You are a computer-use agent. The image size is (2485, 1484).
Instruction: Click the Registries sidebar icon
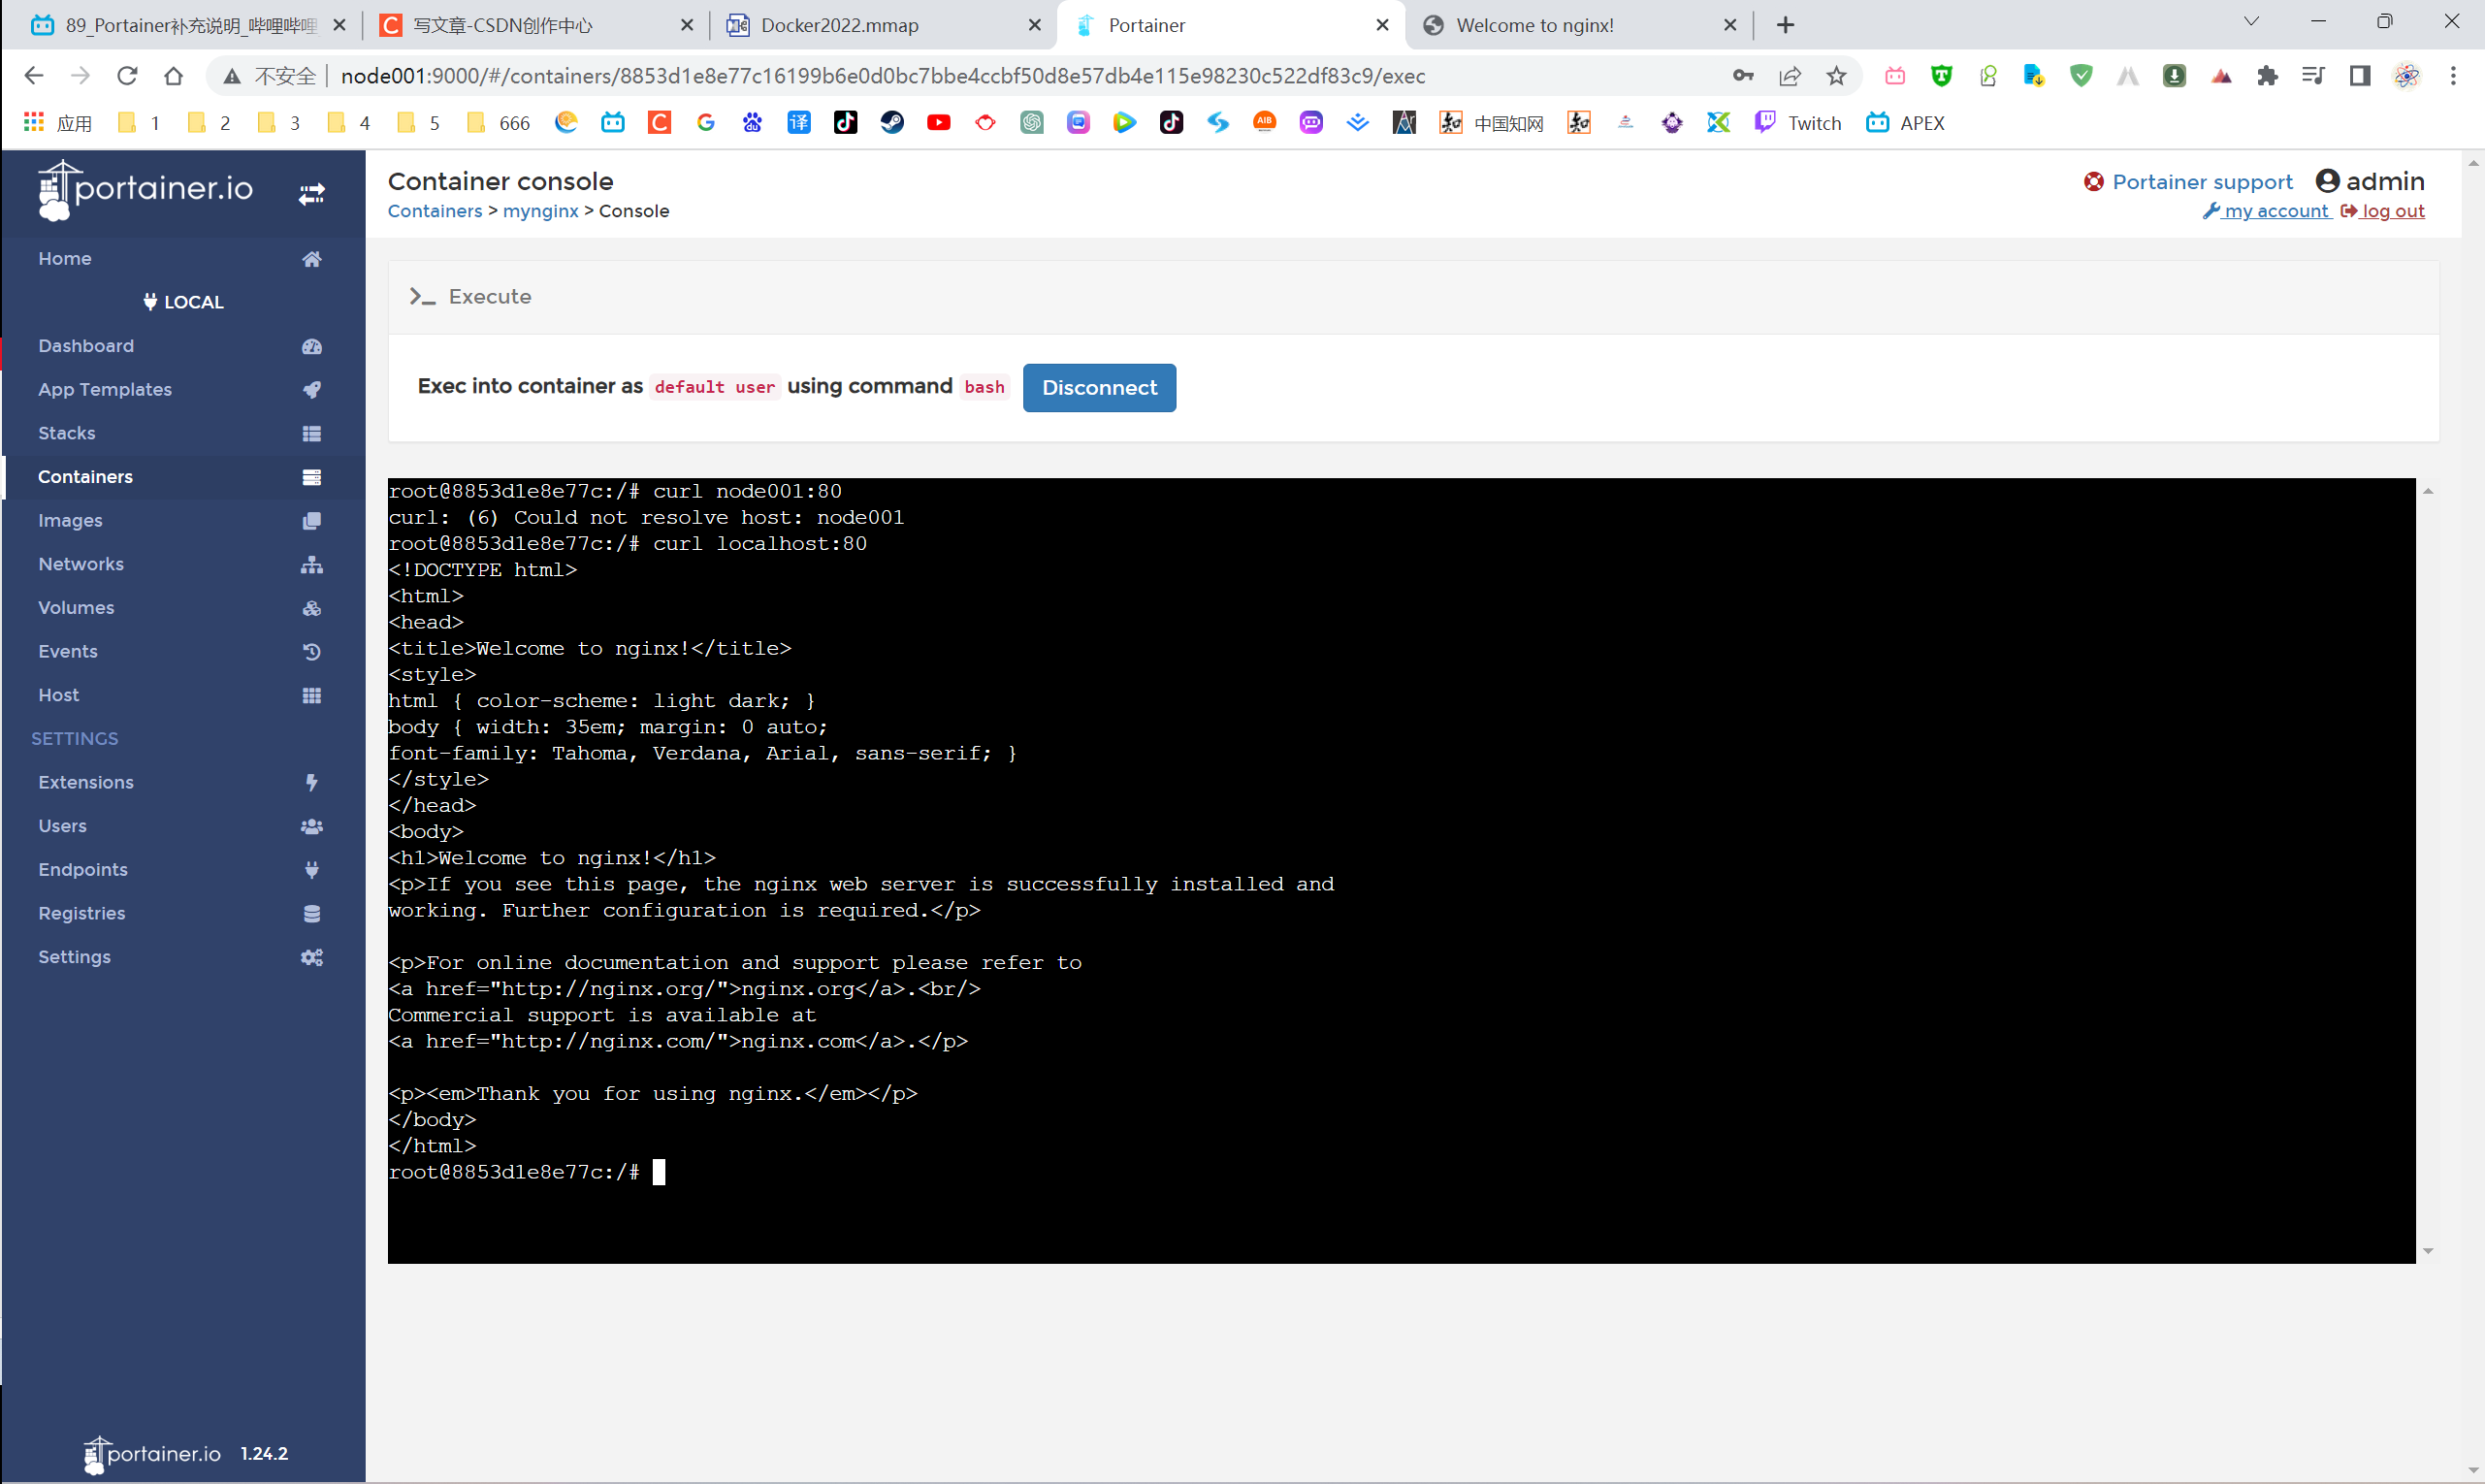(310, 914)
